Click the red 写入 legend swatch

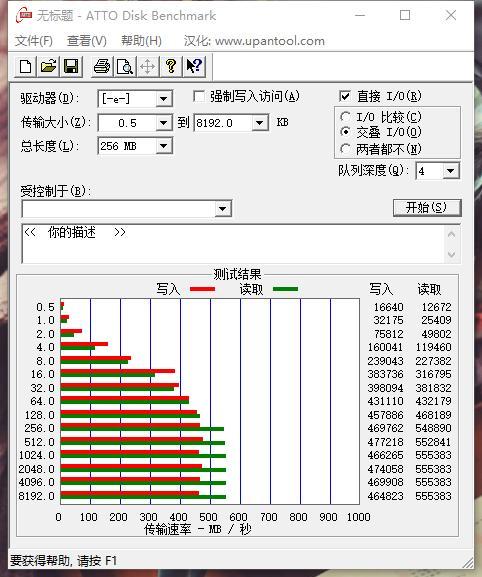click(x=202, y=289)
